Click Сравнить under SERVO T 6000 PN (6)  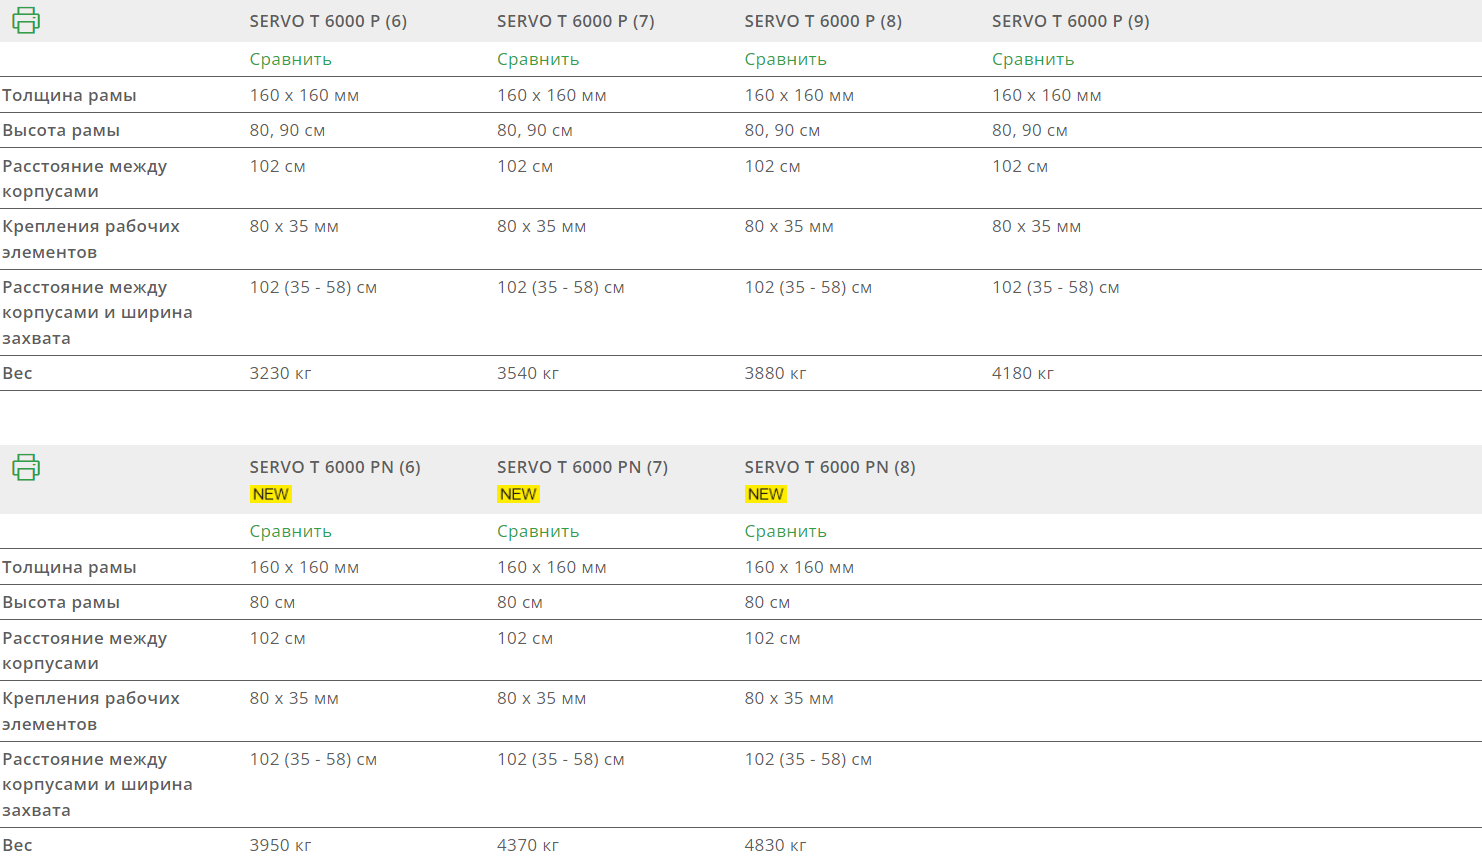click(x=290, y=531)
